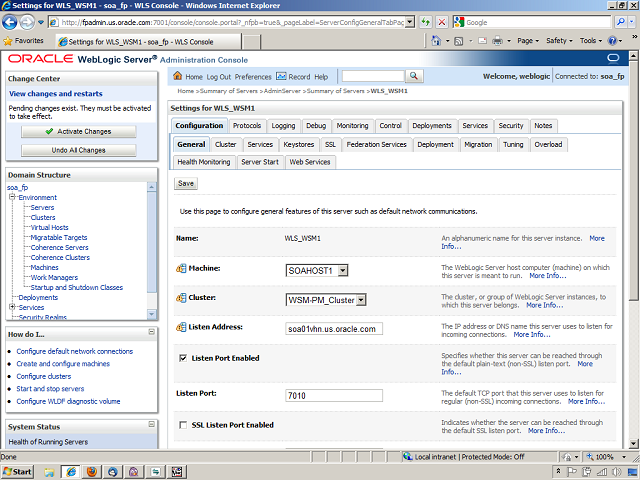The height and width of the screenshot is (480, 640).
Task: Switch to the Protocols tab
Action: pyautogui.click(x=247, y=126)
